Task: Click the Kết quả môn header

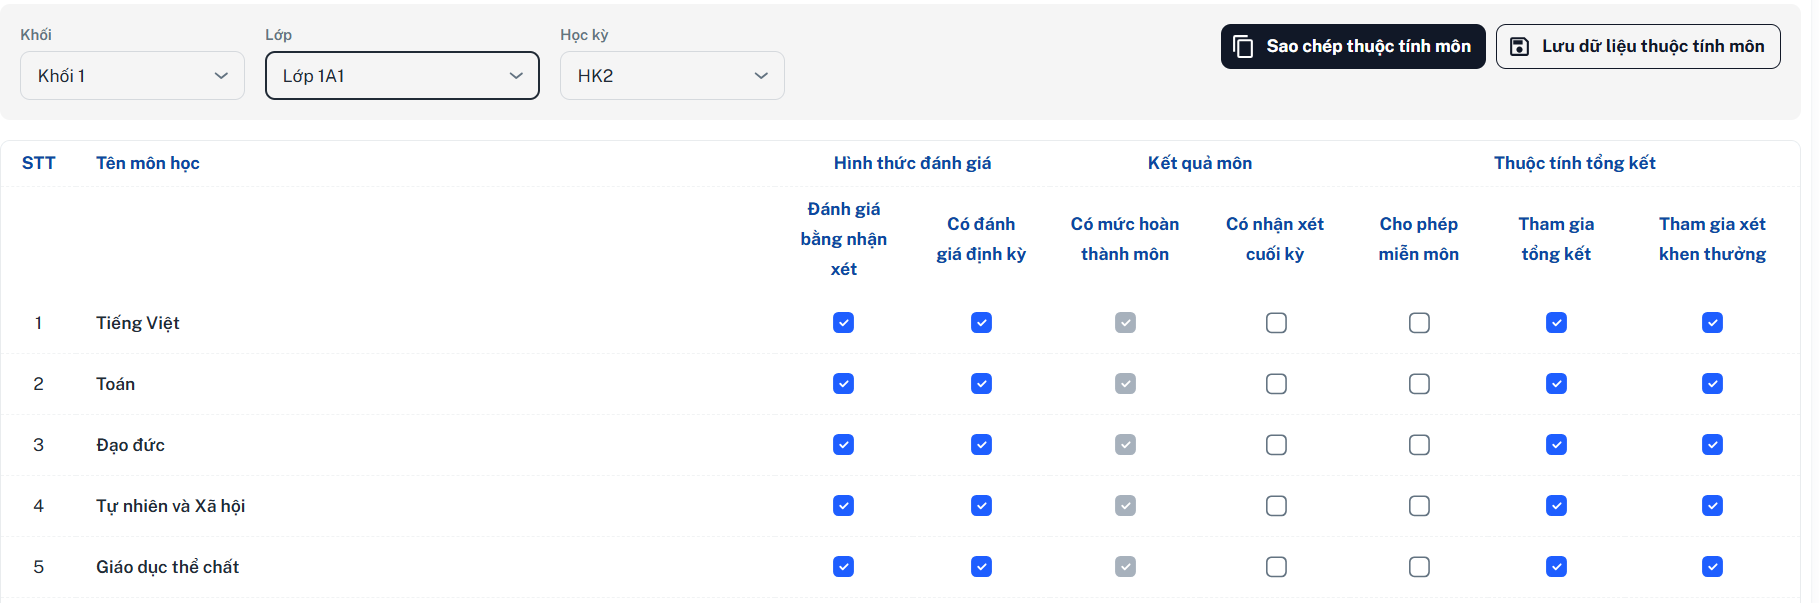Action: click(1200, 163)
